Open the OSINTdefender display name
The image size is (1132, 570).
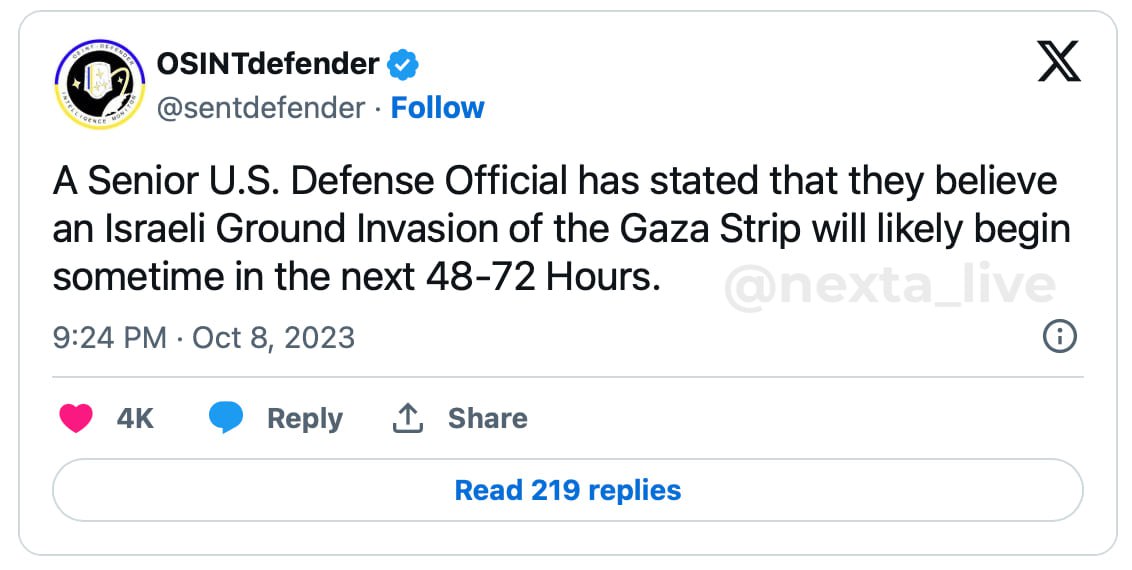pyautogui.click(x=268, y=66)
